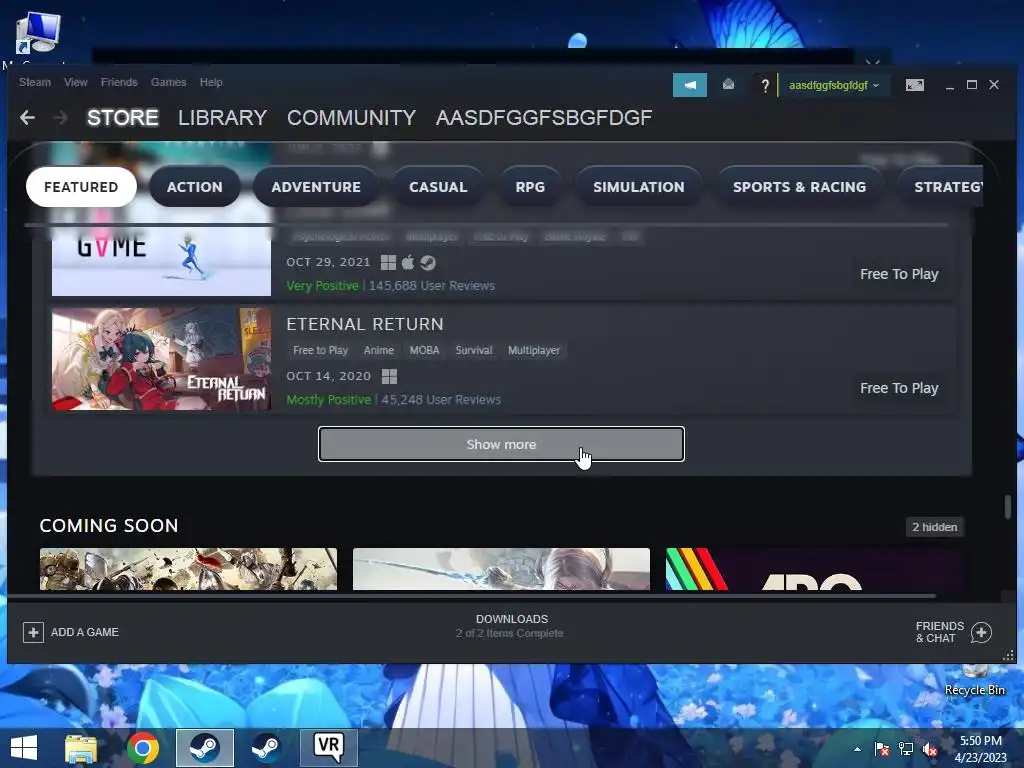Select the SPORTS & RACING category pill
Image resolution: width=1024 pixels, height=768 pixels.
coord(799,187)
